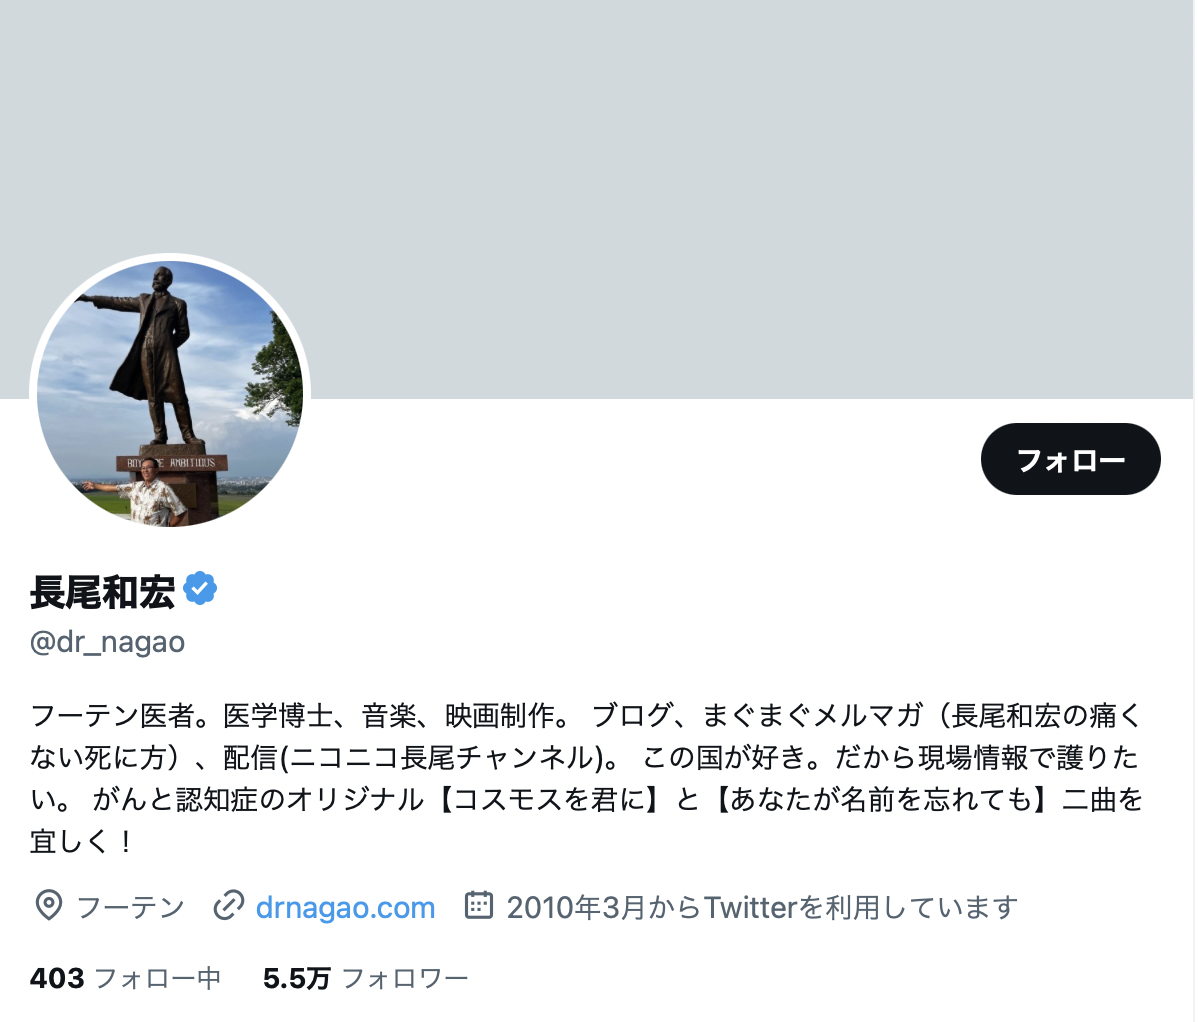Click the フーテン location text

pyautogui.click(x=131, y=907)
